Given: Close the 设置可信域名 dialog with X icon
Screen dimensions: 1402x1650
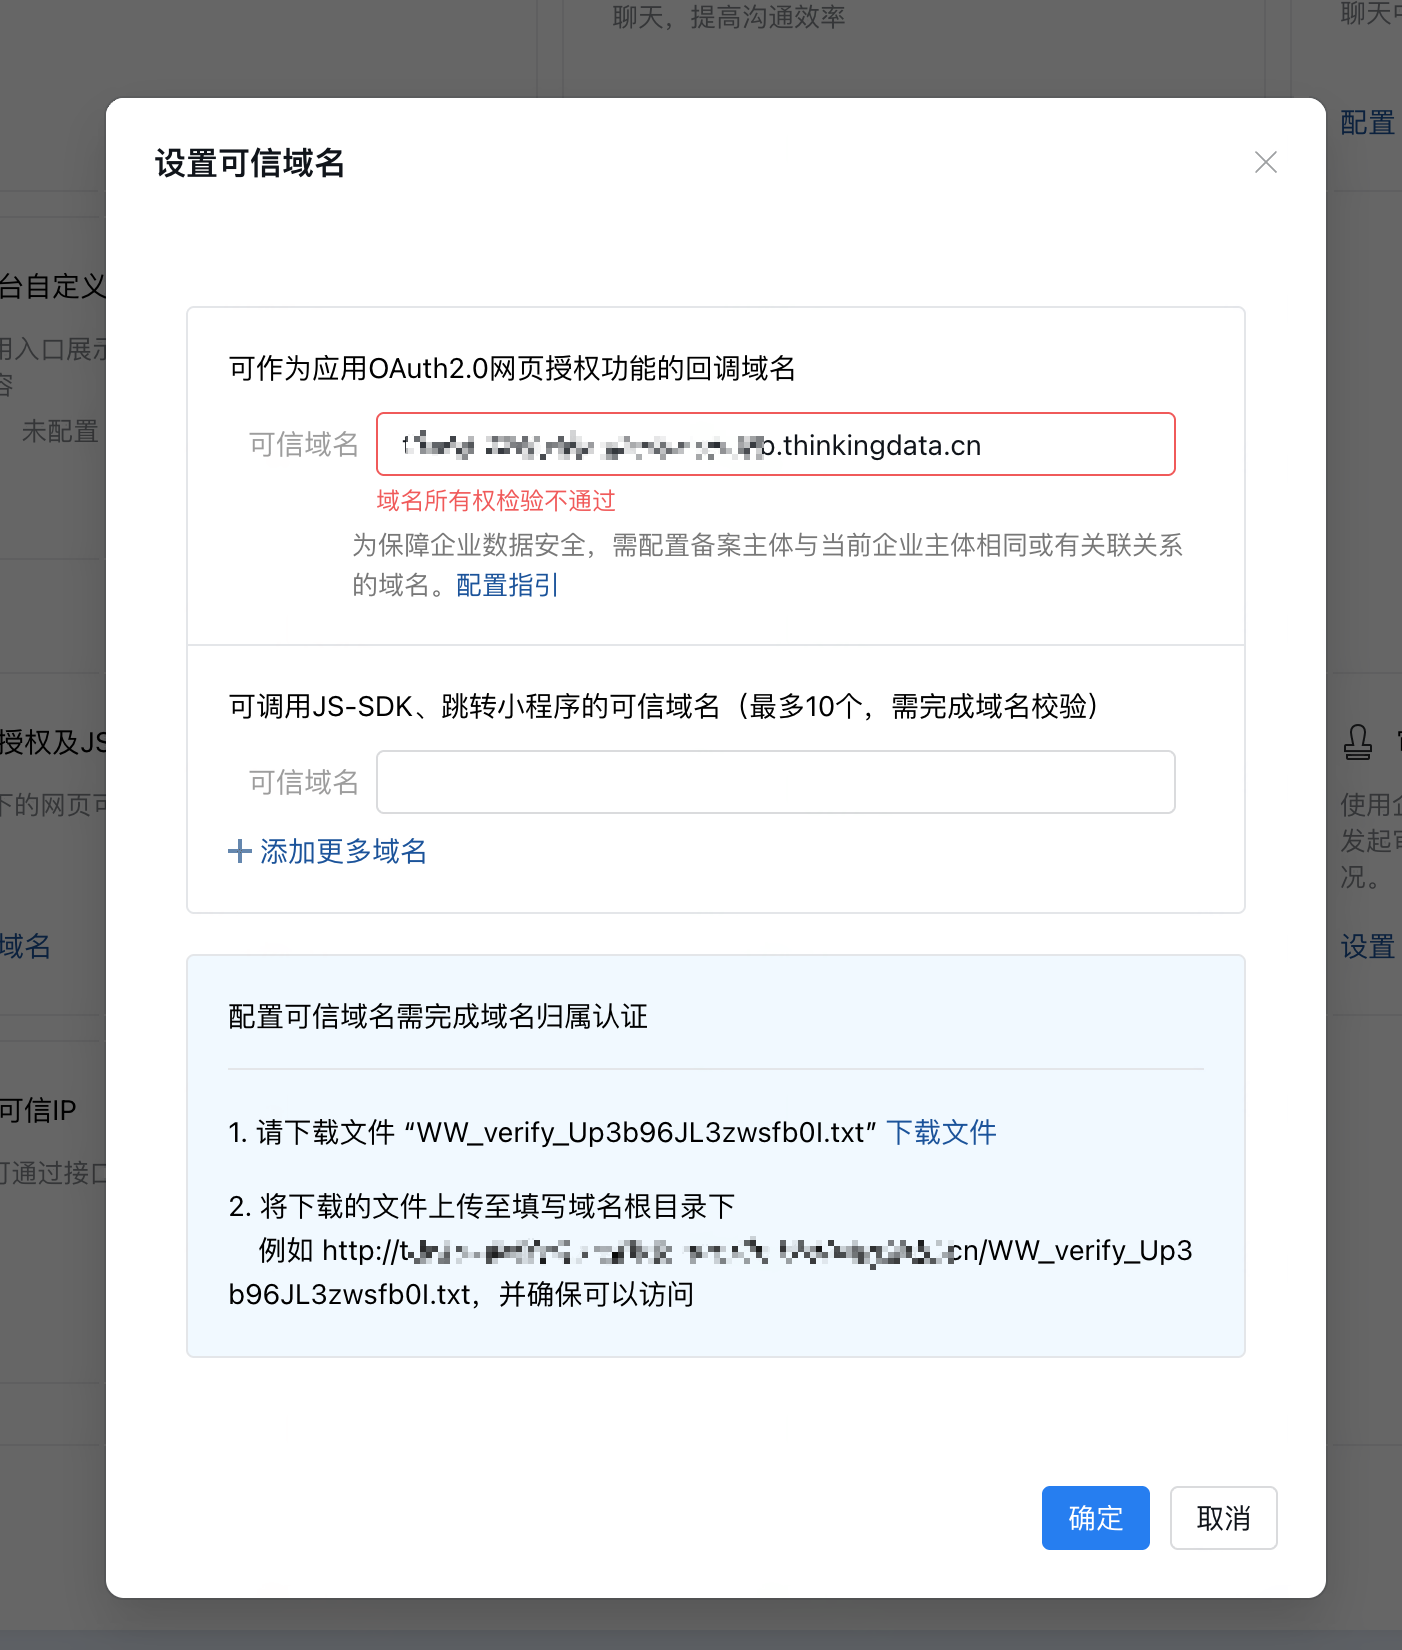Looking at the screenshot, I should pyautogui.click(x=1266, y=162).
